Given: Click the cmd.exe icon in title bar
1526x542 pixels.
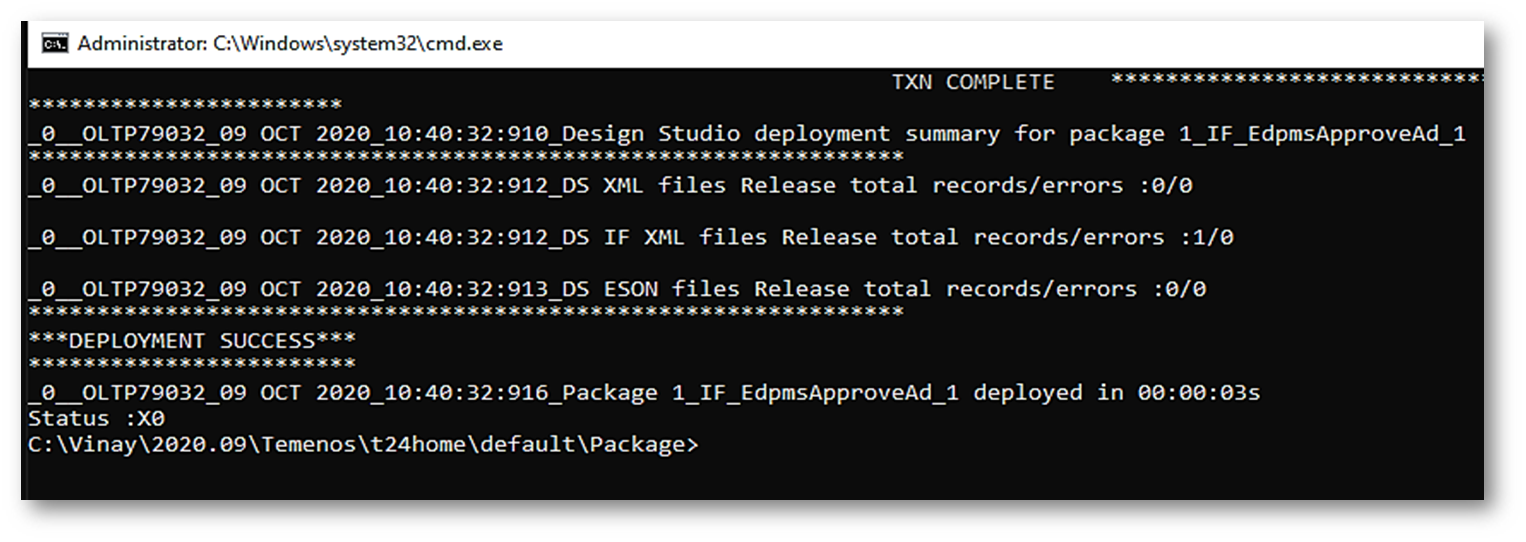Looking at the screenshot, I should tap(53, 44).
